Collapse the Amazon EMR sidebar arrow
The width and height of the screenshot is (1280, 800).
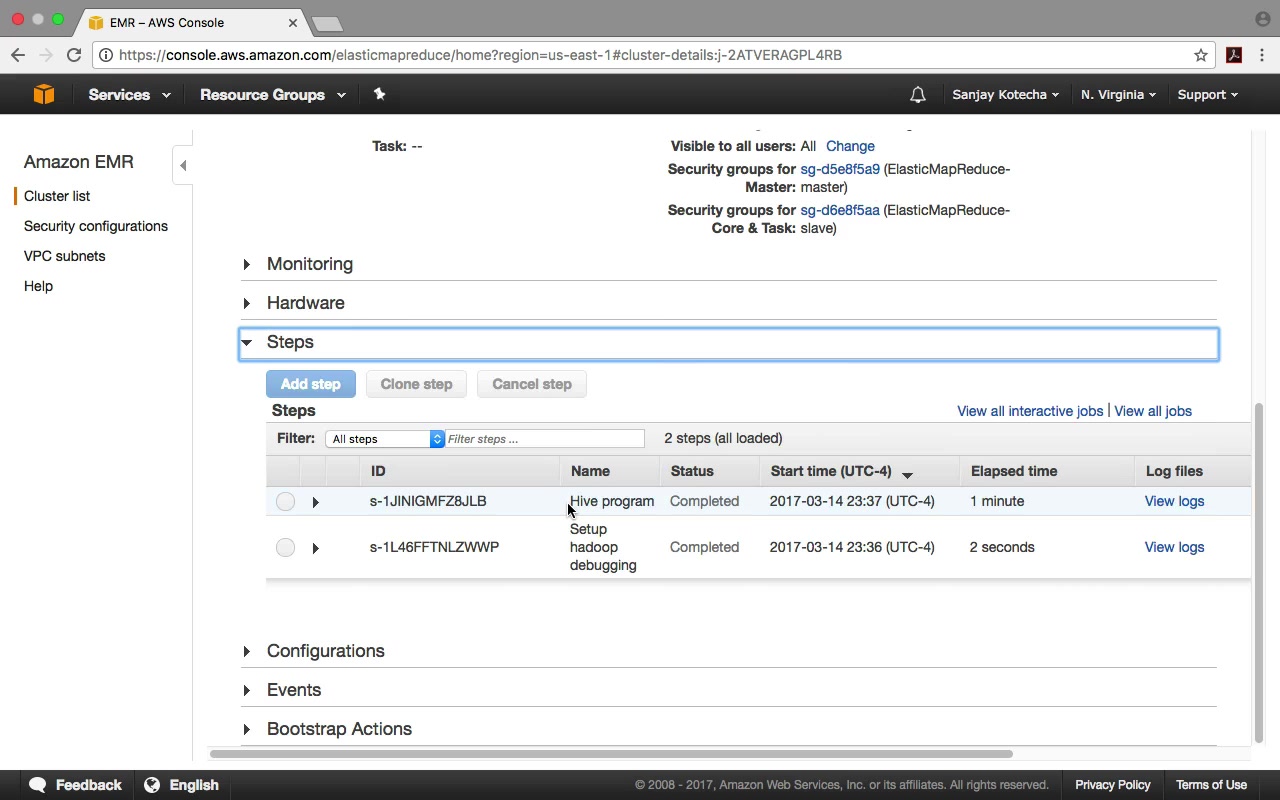(183, 165)
